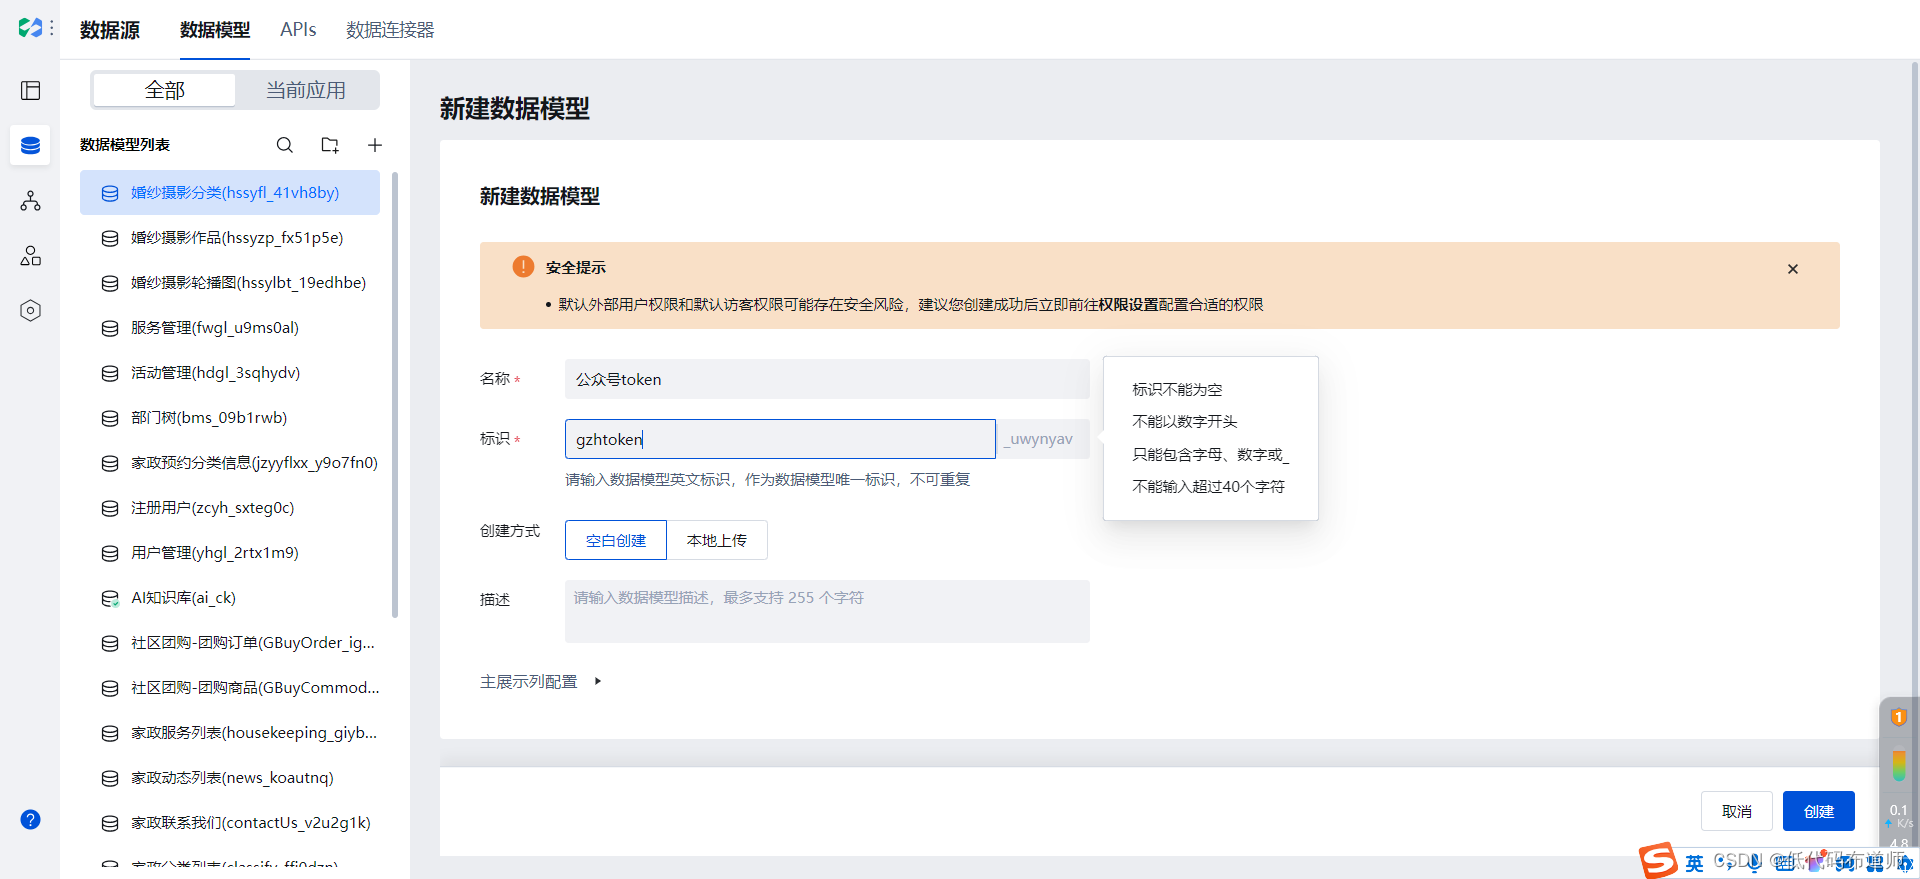Image resolution: width=1920 pixels, height=879 pixels.
Task: Select 社区团购-团购商品 model
Action: 230,688
